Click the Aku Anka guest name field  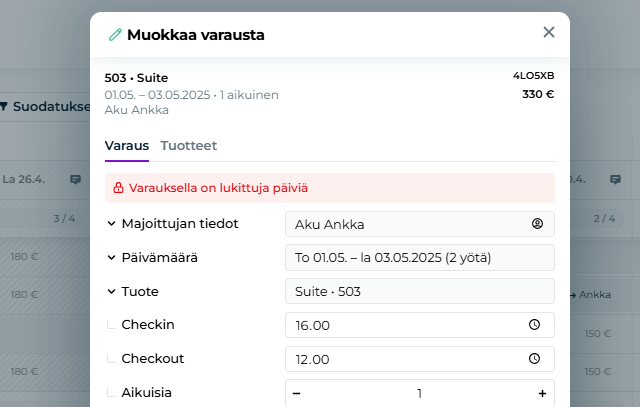pyautogui.click(x=405, y=224)
